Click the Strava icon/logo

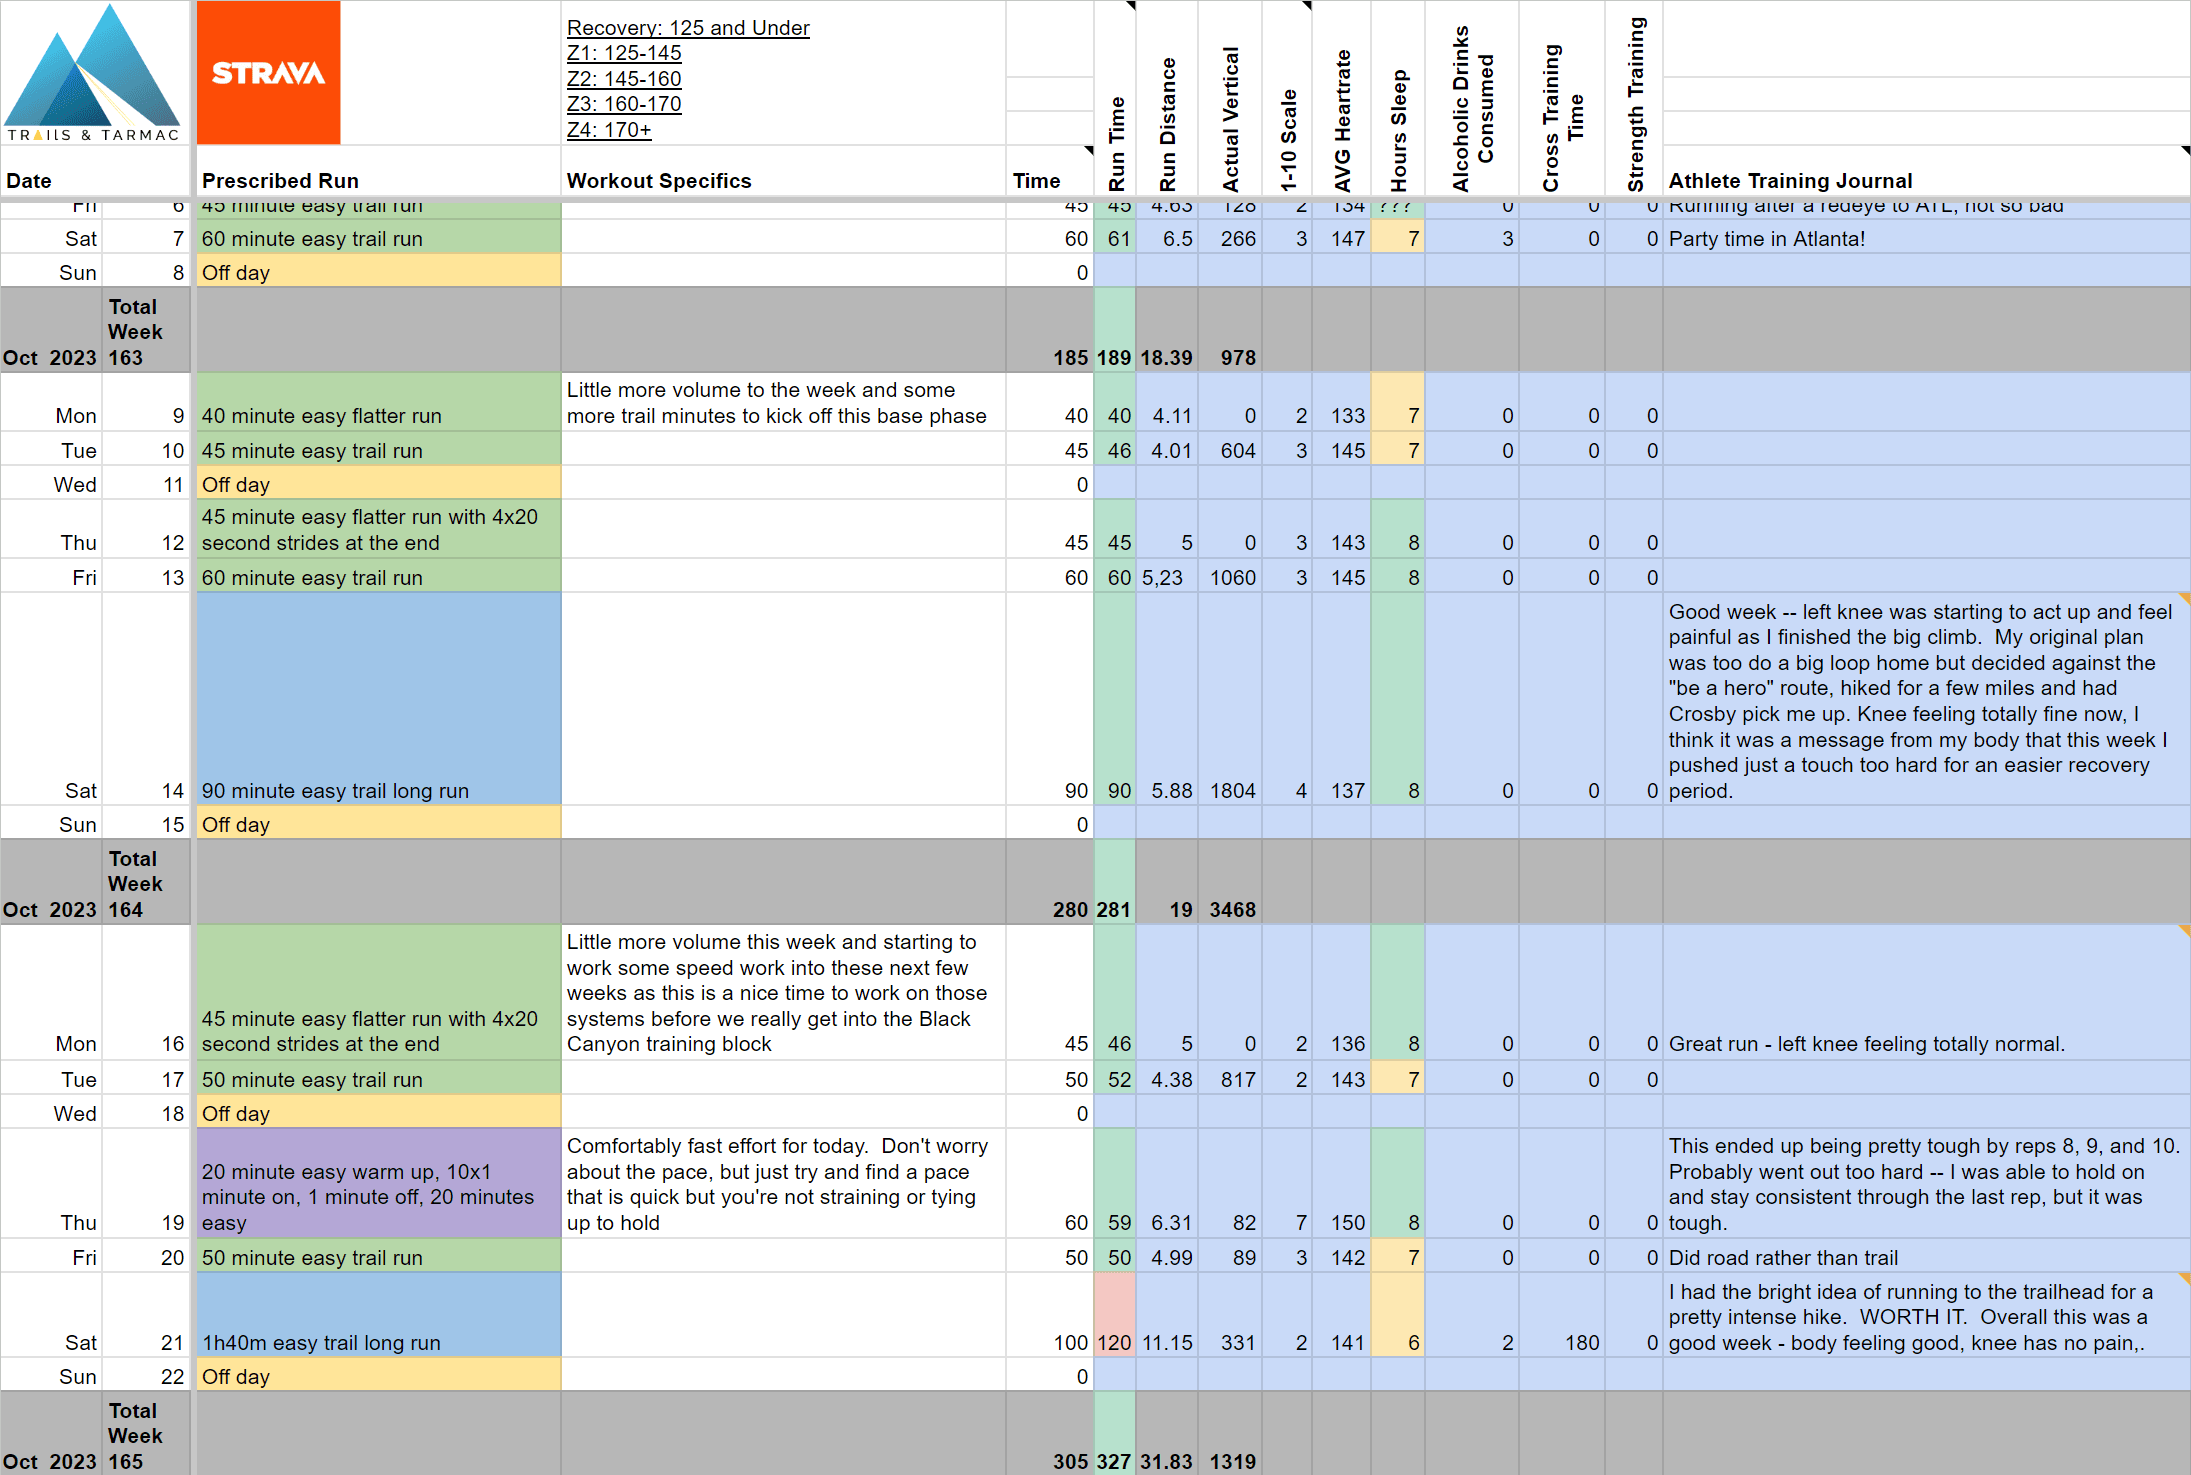270,76
